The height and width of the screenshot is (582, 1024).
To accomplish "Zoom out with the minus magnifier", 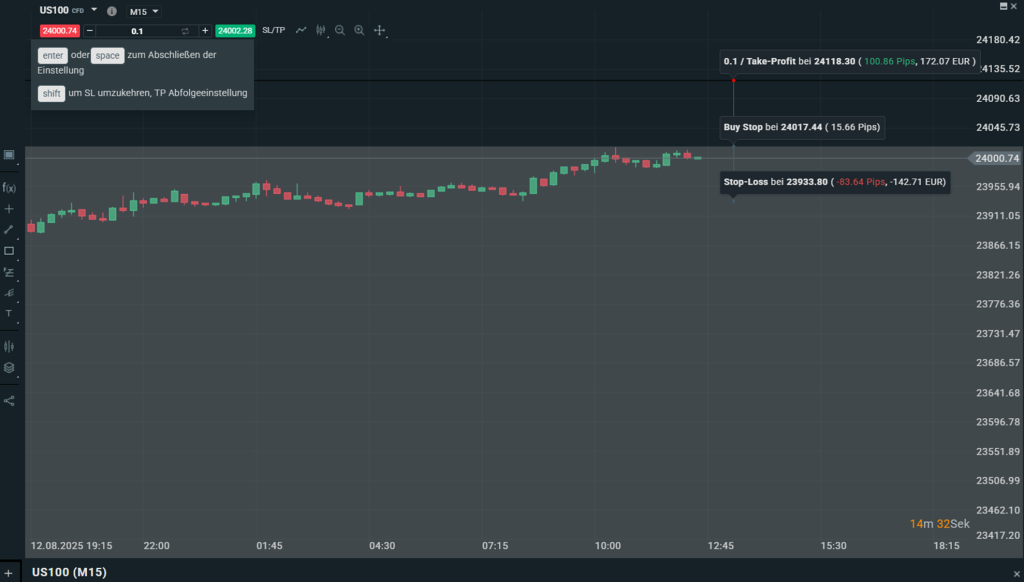I will tap(340, 30).
